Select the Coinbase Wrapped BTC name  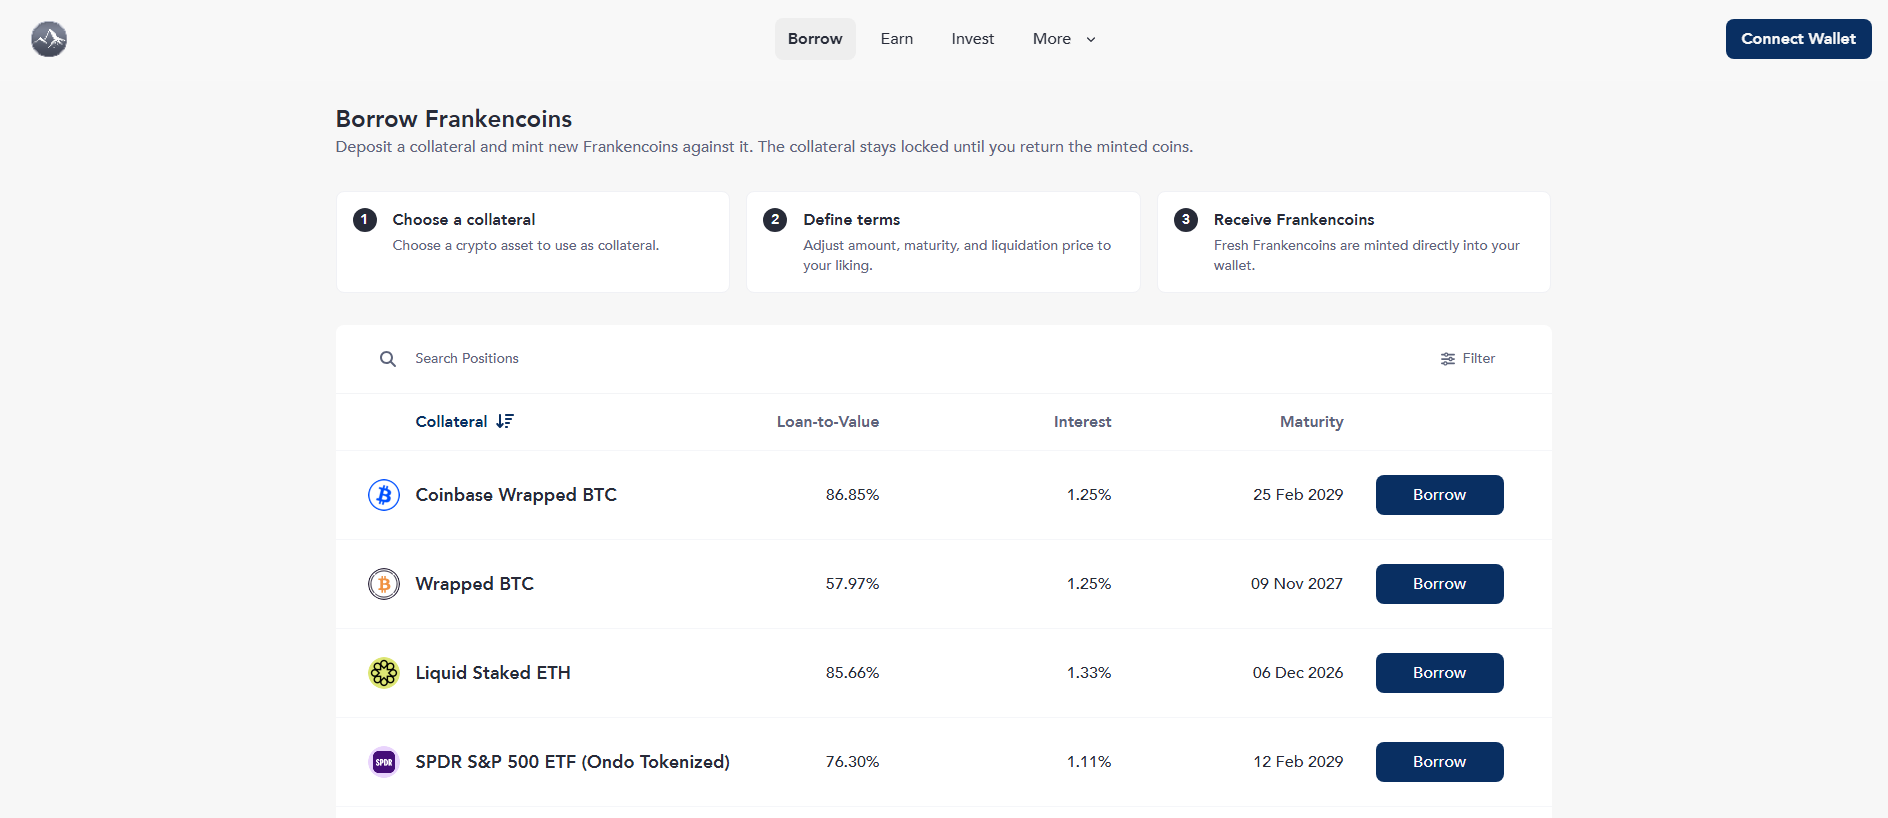pos(516,495)
